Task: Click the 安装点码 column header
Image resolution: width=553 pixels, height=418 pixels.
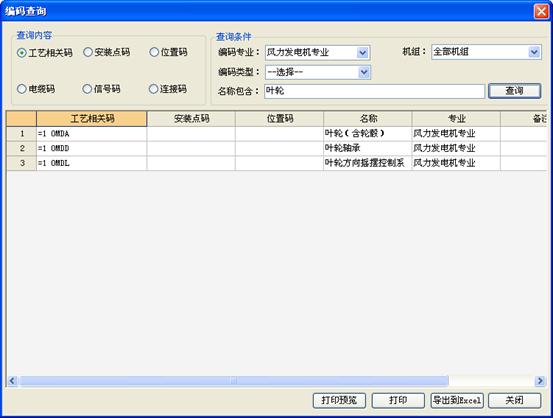Action: tap(191, 119)
